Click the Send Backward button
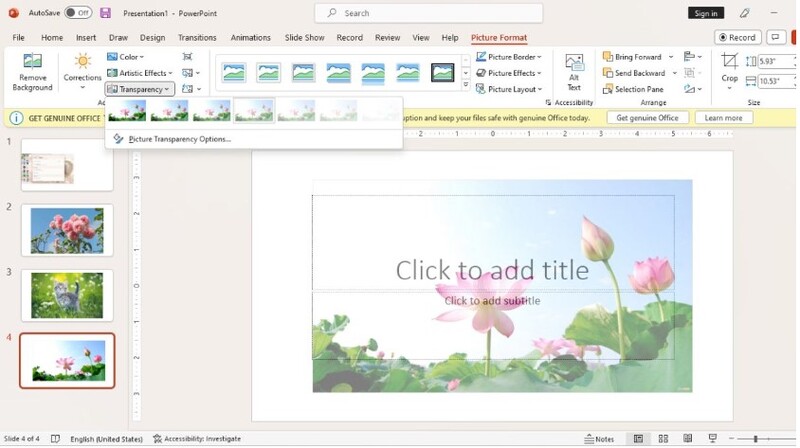800x448 pixels. pos(634,73)
